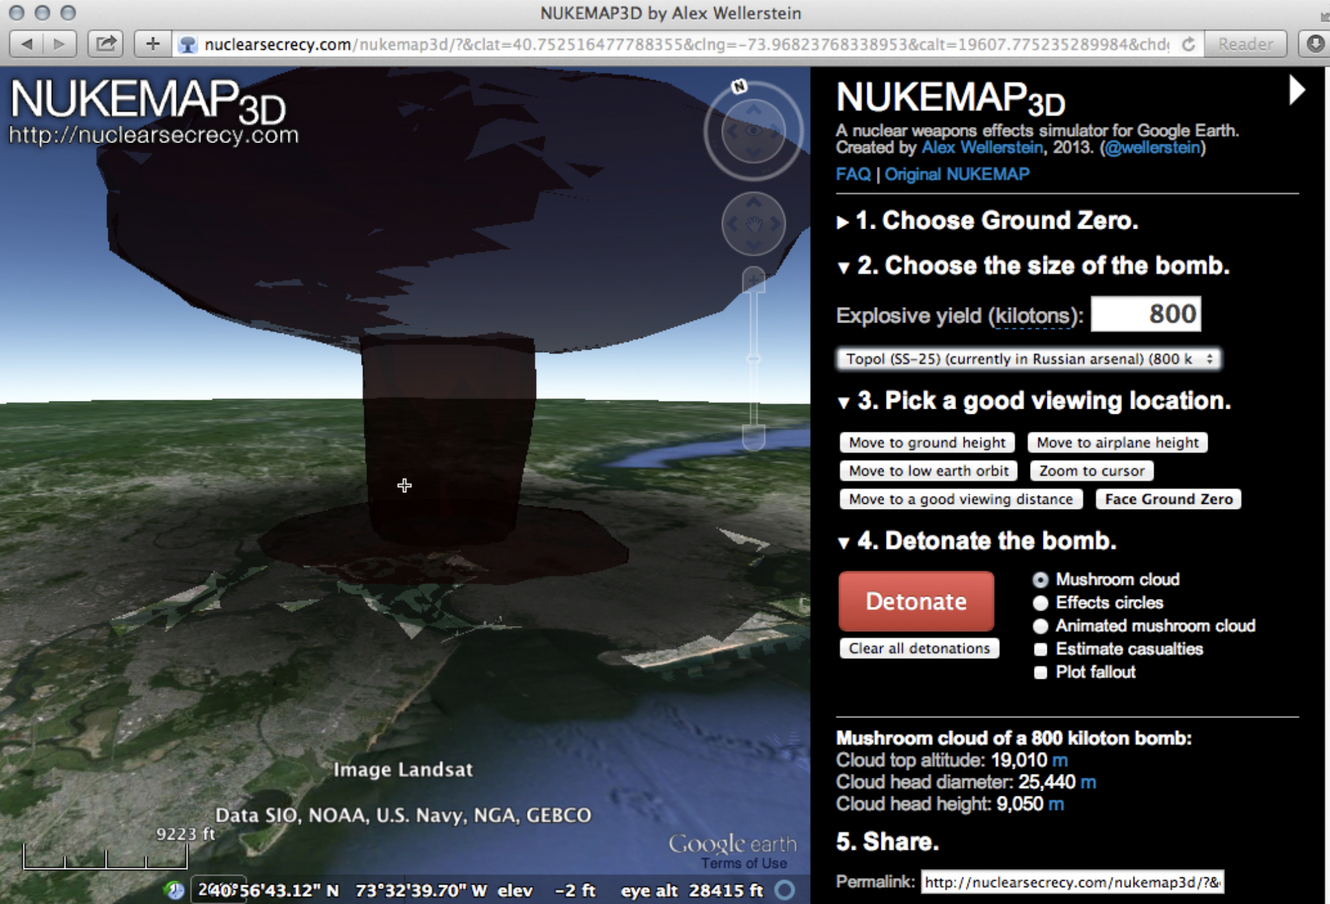1330x904 pixels.
Task: Click the explosive yield input field
Action: [1146, 314]
